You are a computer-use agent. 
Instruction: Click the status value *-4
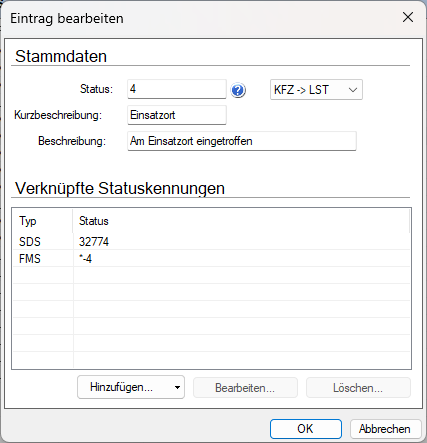coord(85,259)
